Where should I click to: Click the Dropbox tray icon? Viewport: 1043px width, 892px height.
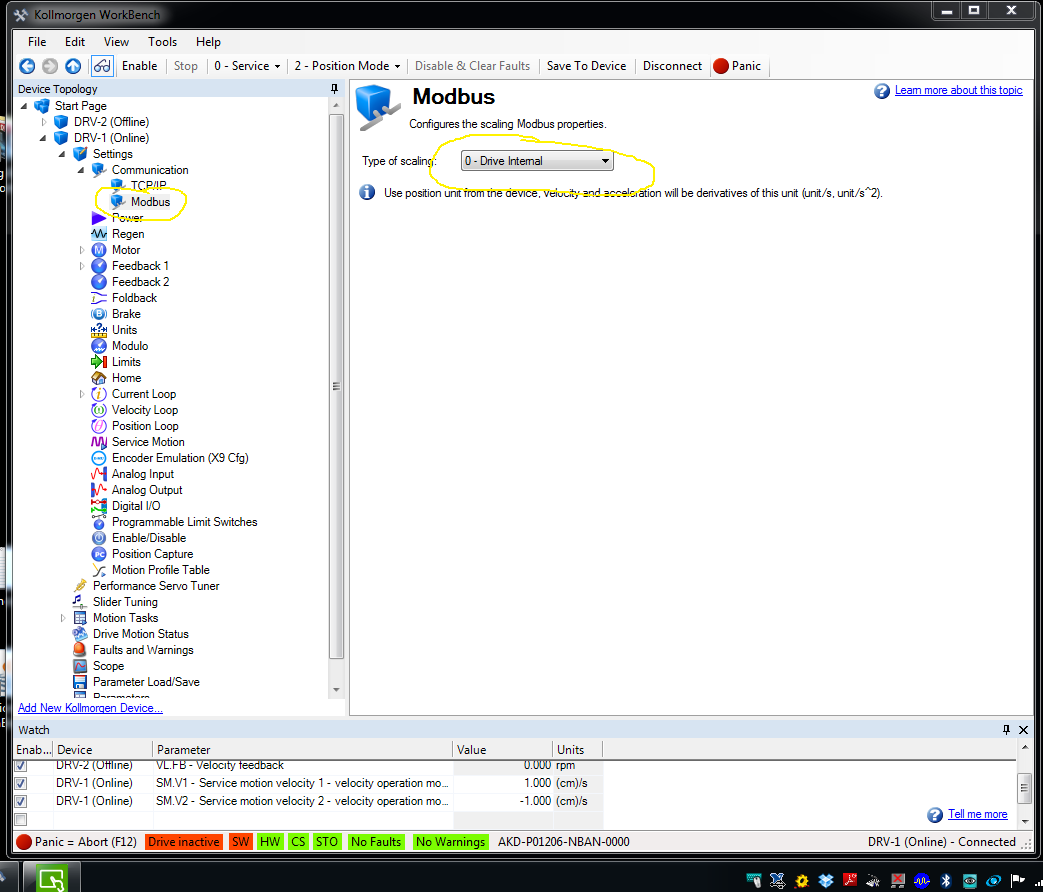tap(825, 881)
